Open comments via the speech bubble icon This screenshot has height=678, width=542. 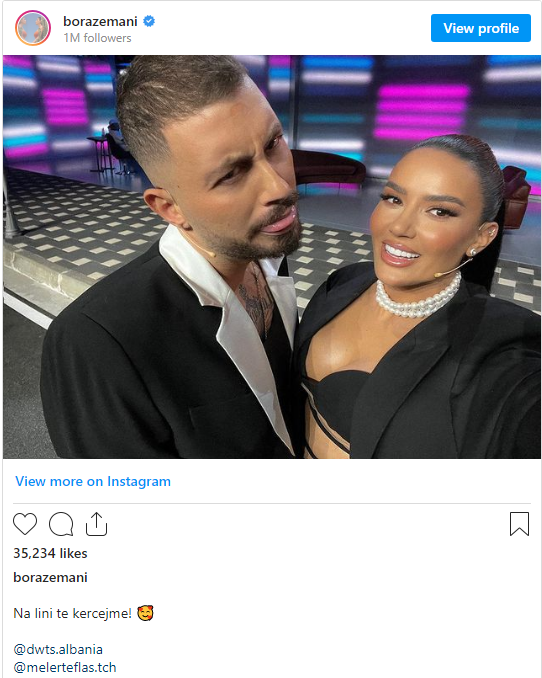pyautogui.click(x=61, y=524)
